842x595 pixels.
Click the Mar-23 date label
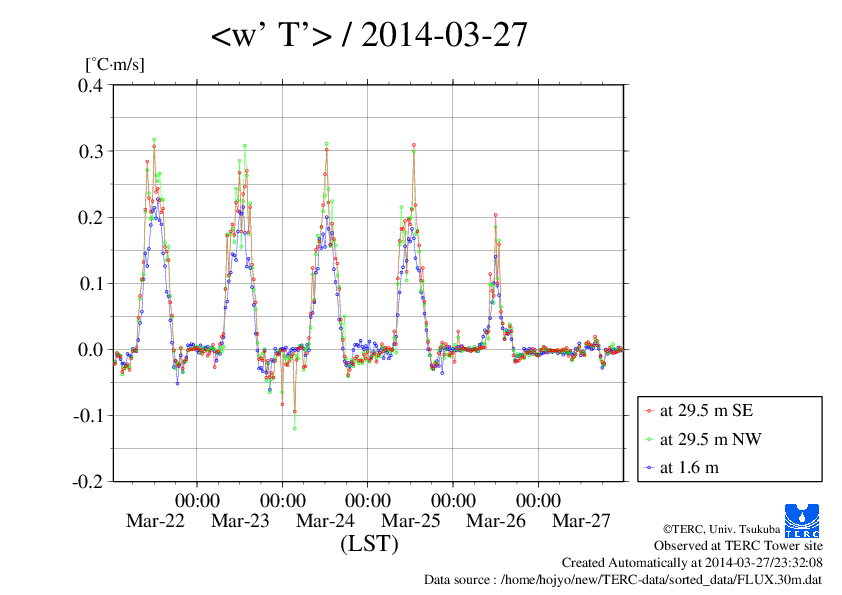pos(240,520)
